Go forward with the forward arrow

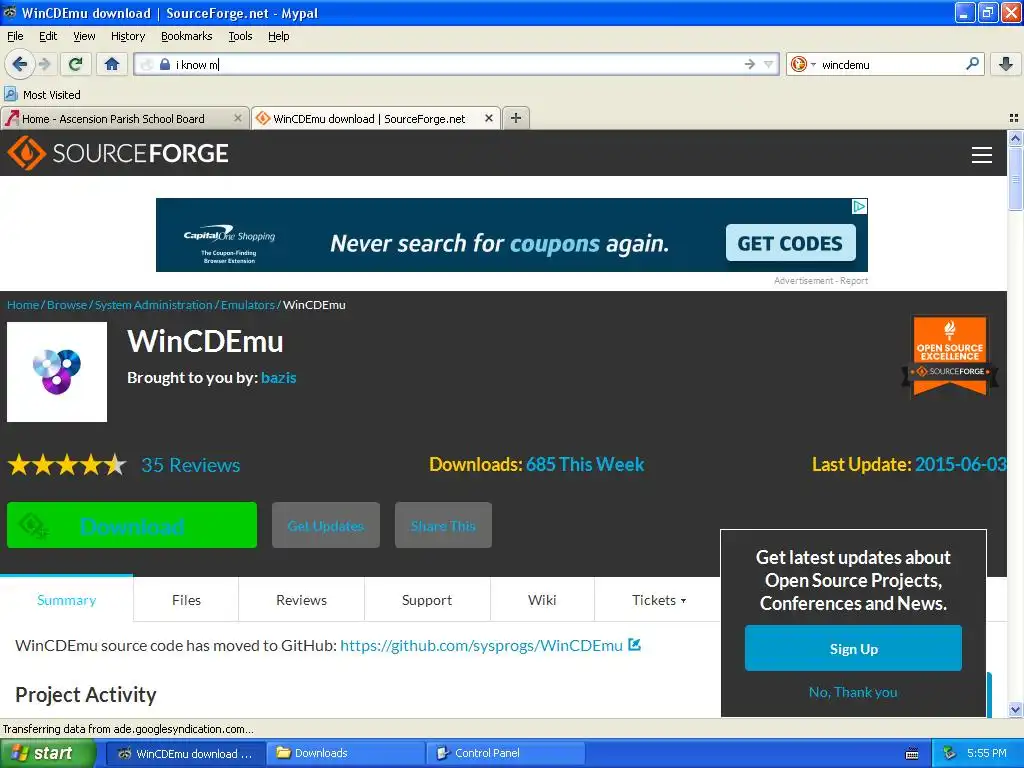44,64
